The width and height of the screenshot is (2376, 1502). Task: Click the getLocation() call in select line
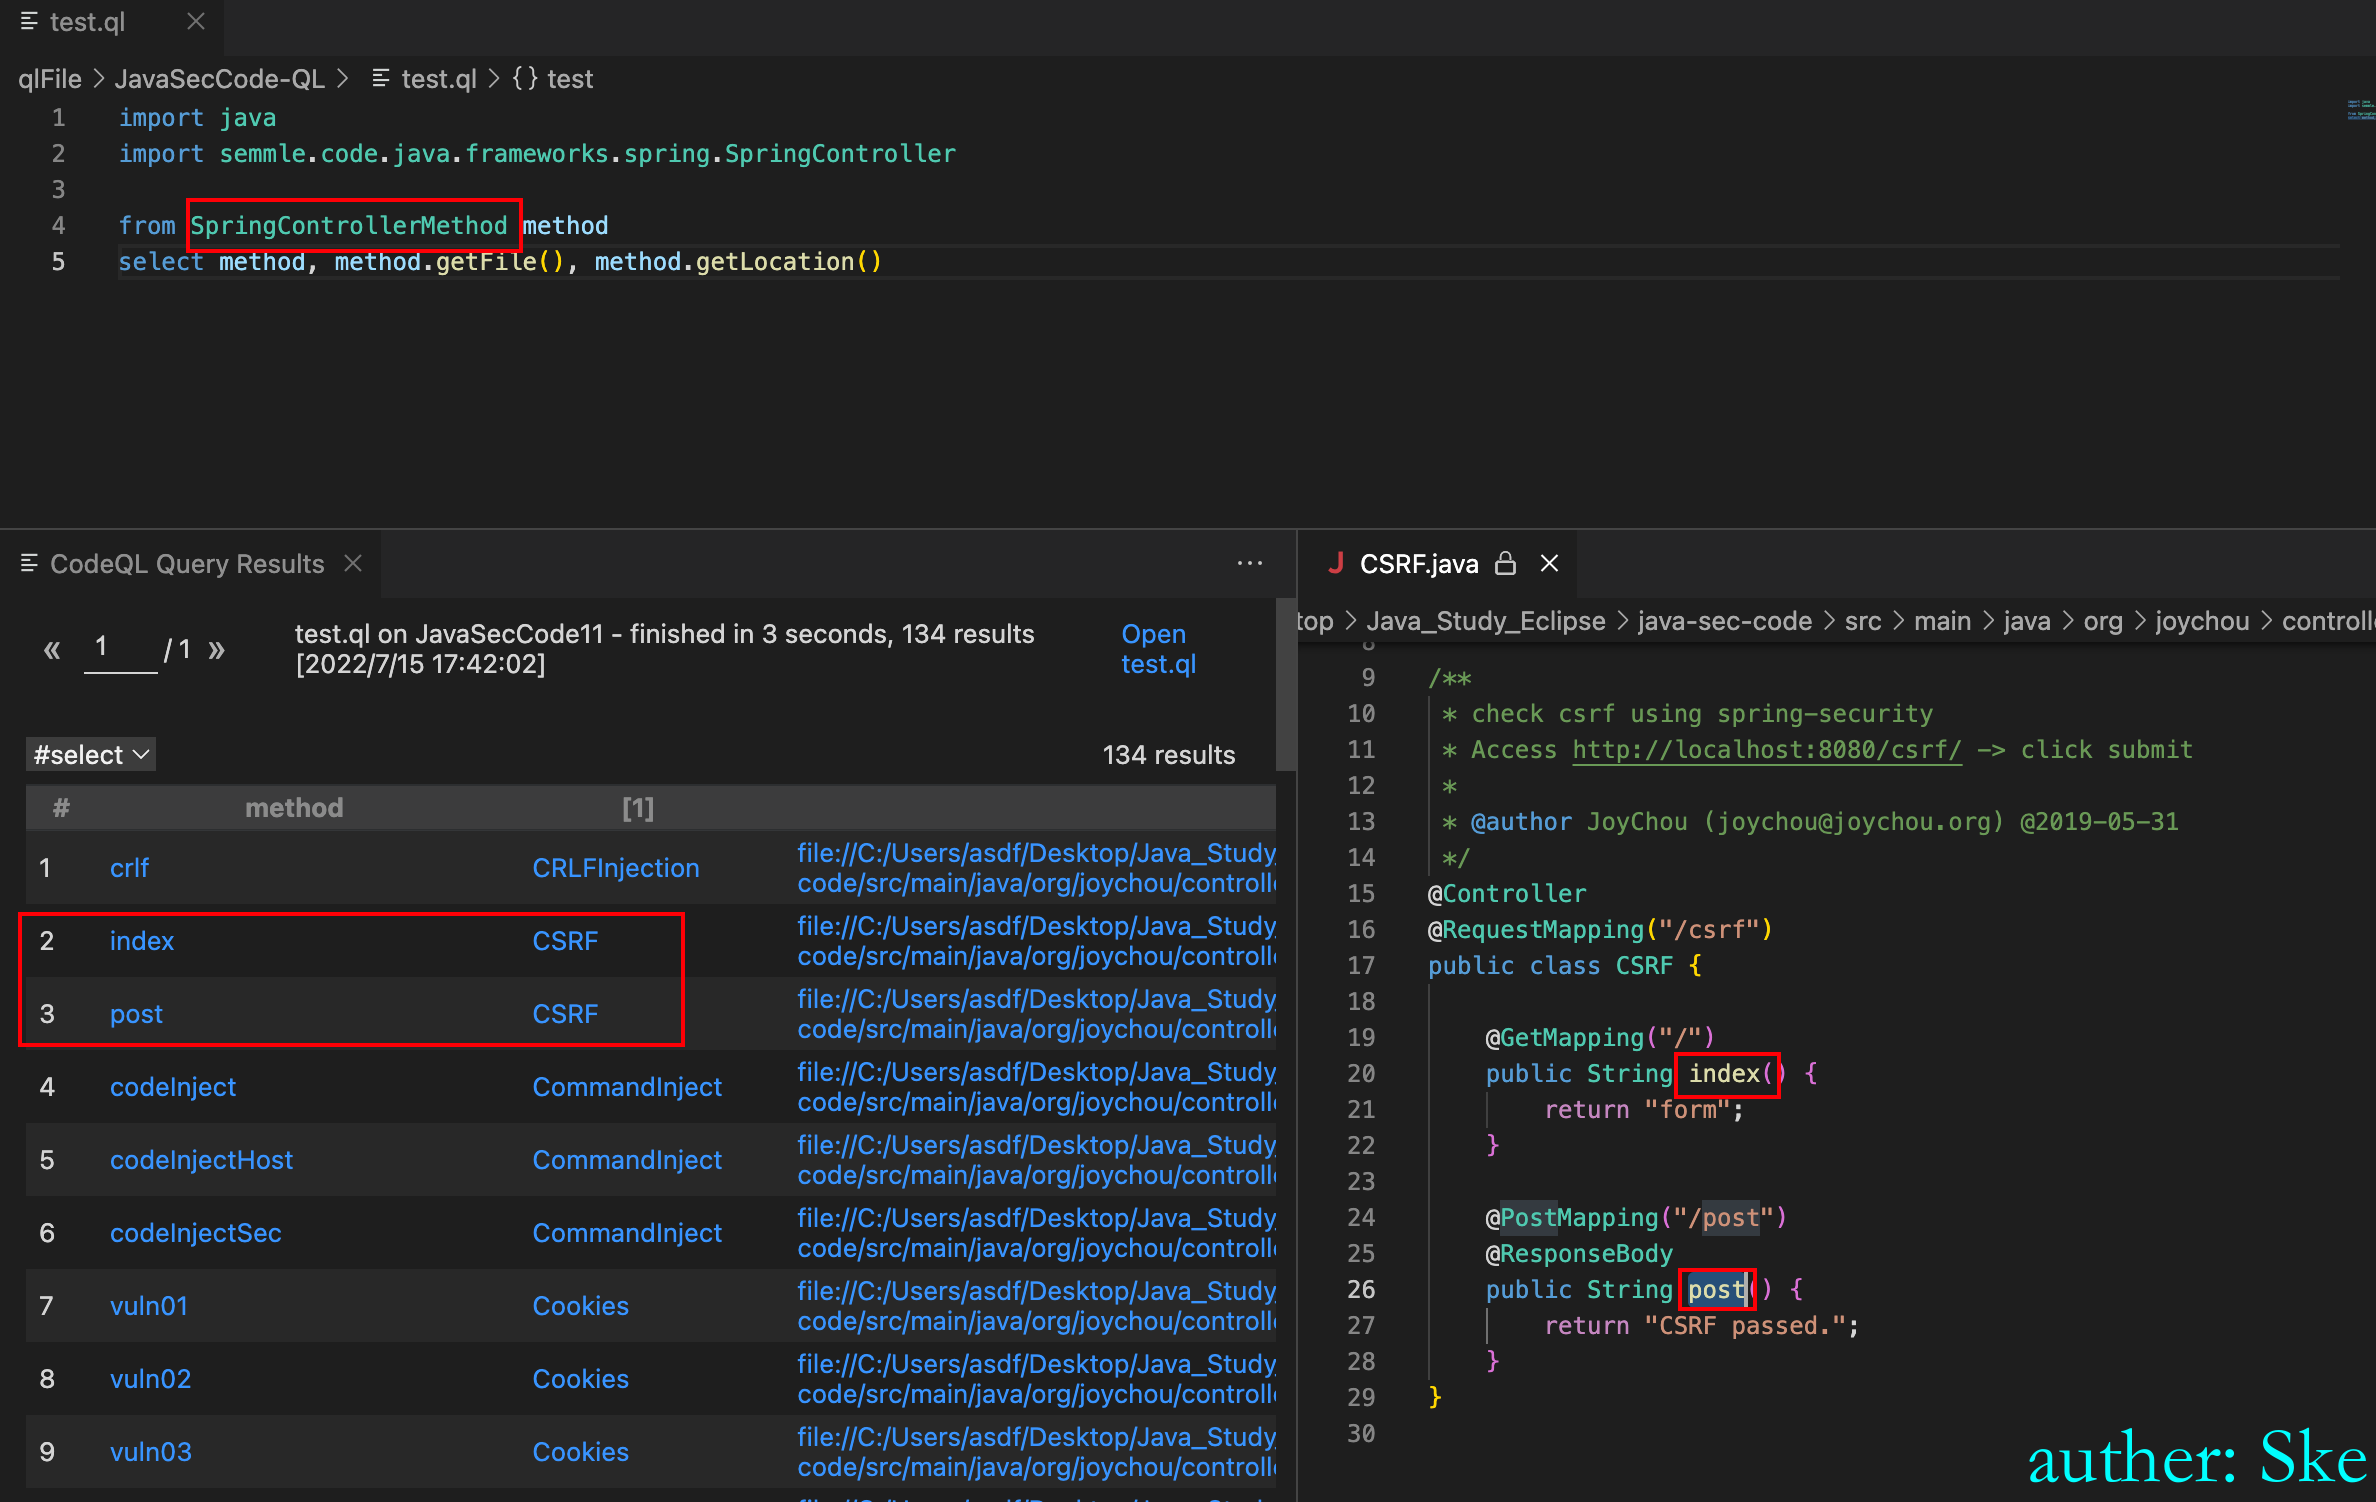[788, 262]
